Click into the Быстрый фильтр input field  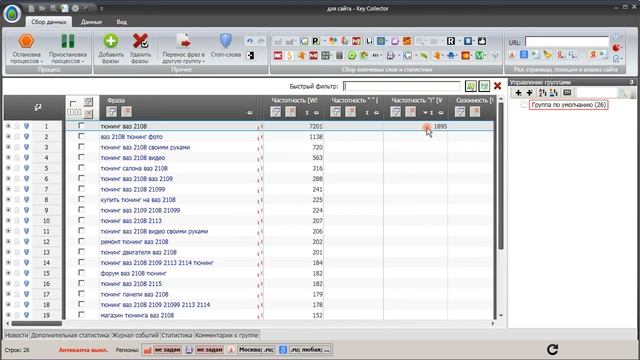click(402, 86)
